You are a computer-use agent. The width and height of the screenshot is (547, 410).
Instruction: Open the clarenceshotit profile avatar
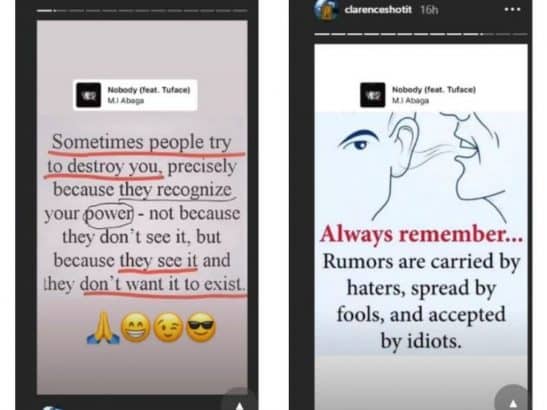point(326,10)
